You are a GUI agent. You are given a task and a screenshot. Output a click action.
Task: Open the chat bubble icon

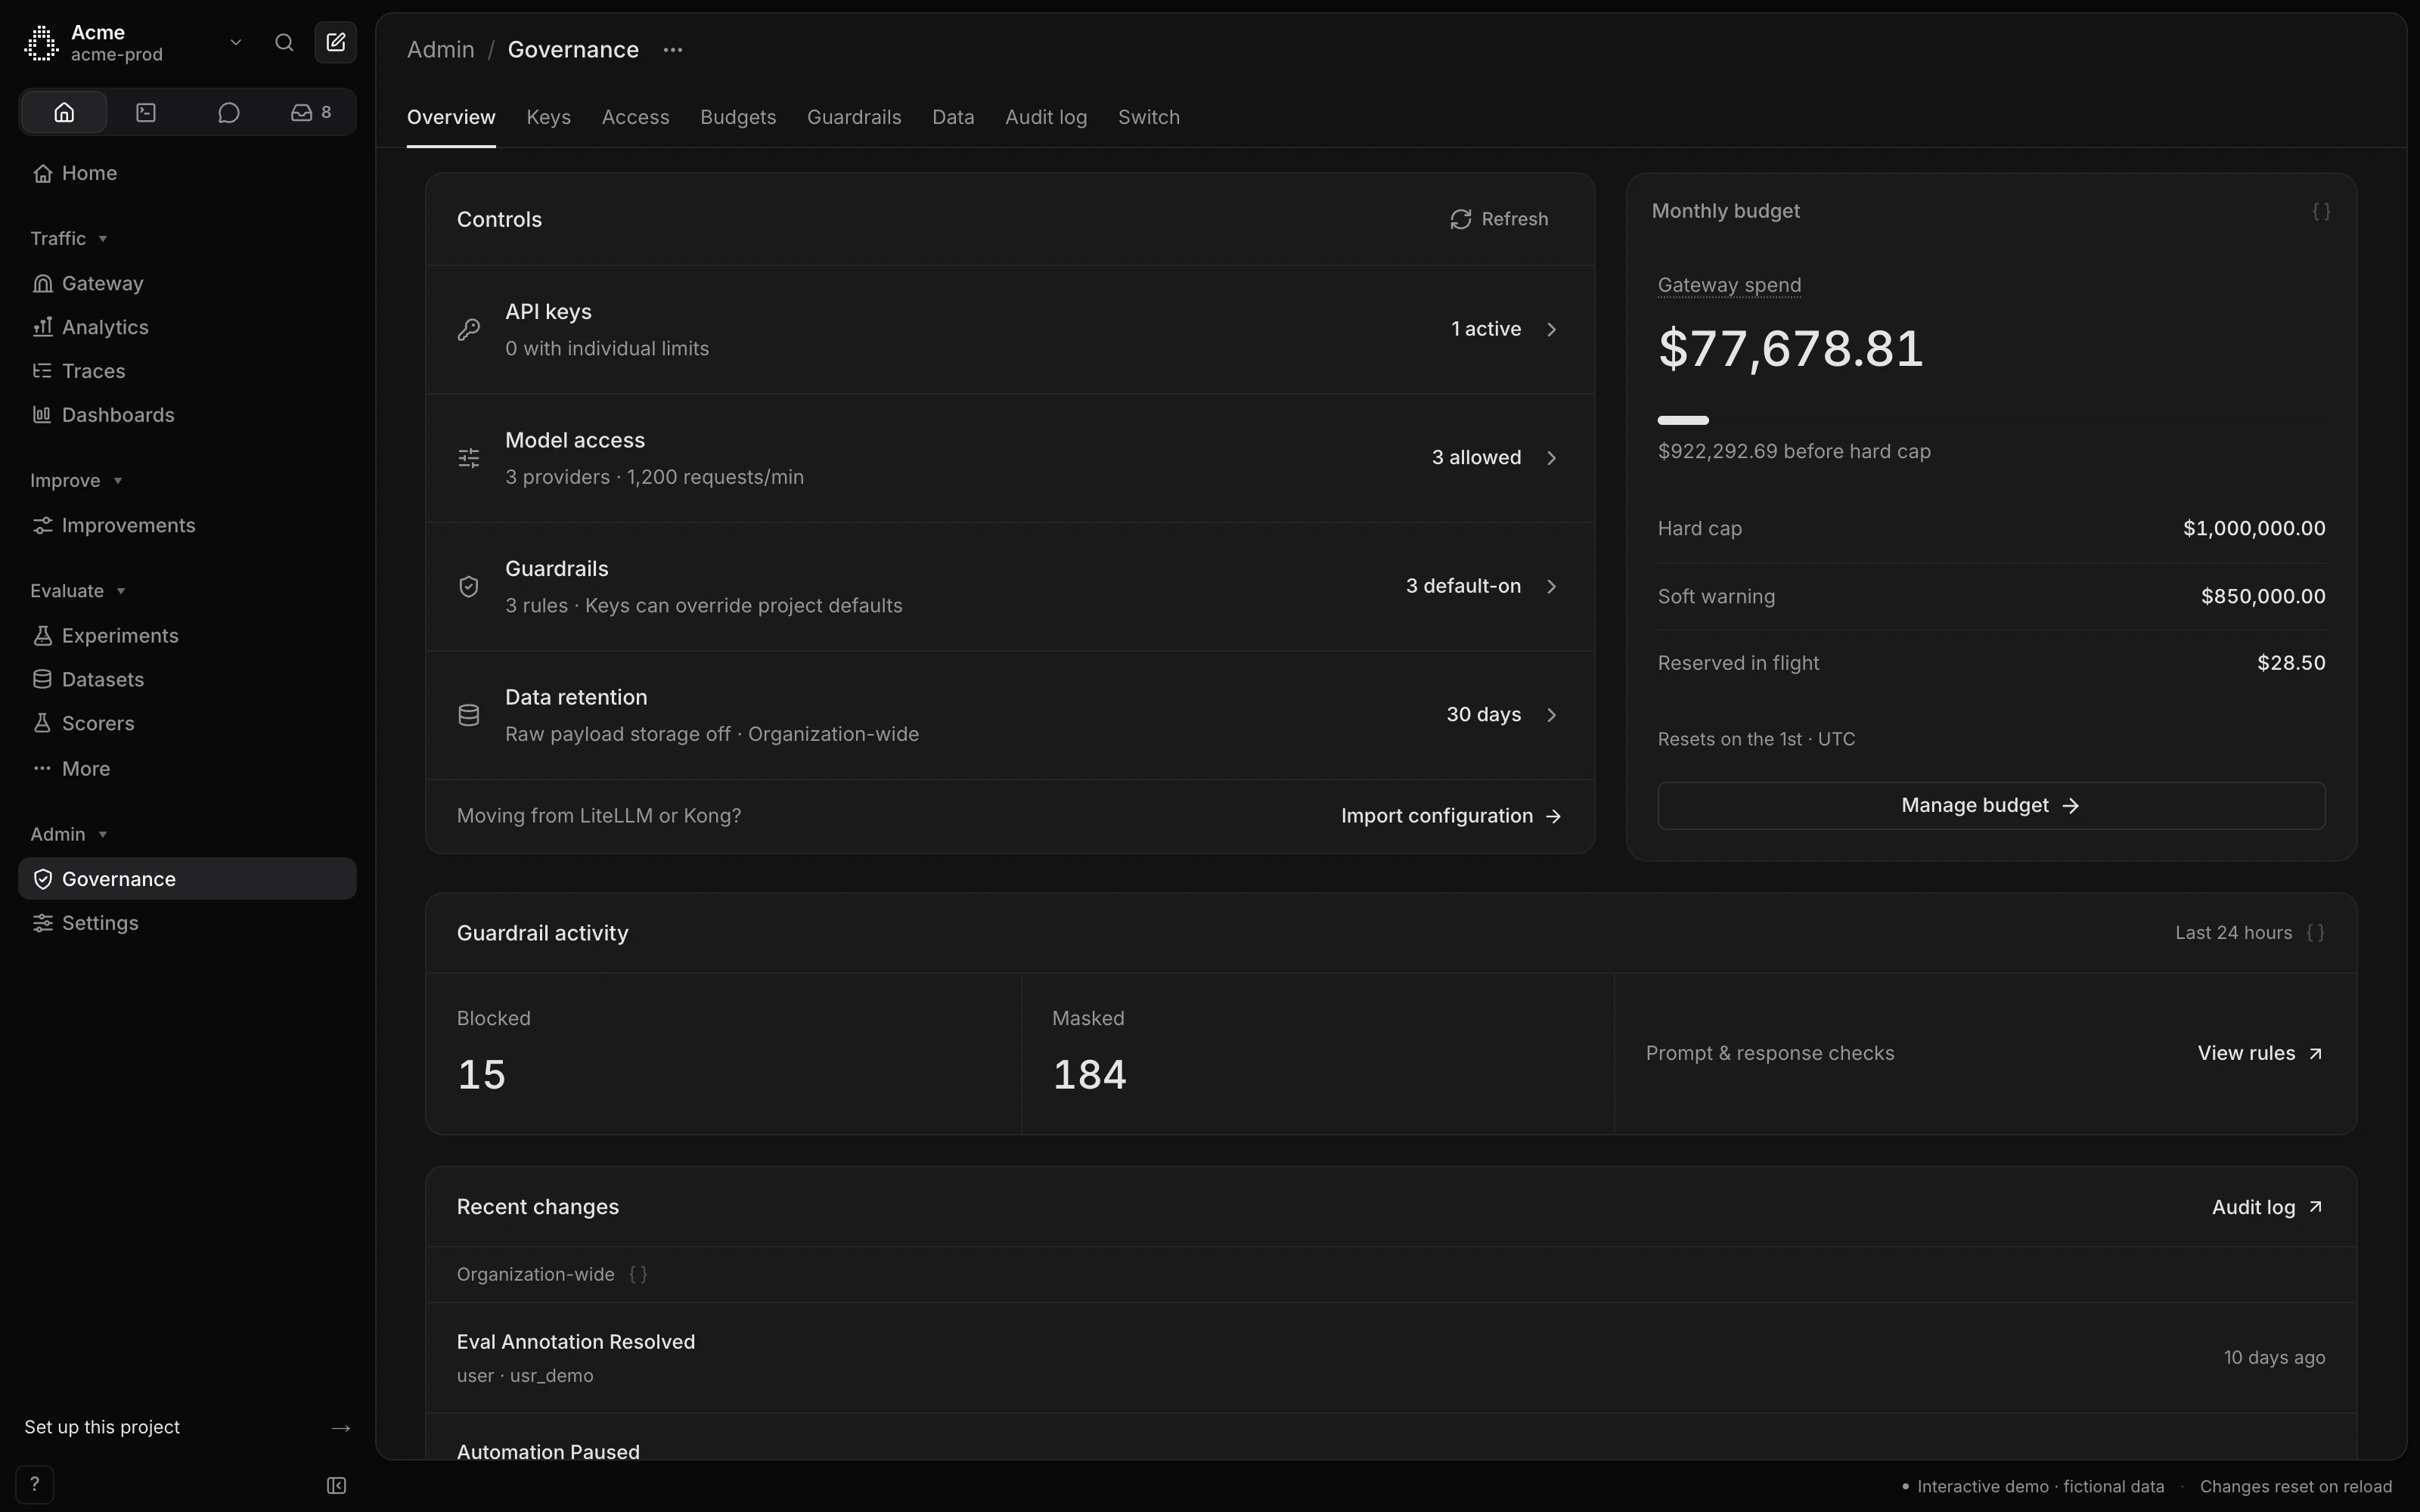[x=229, y=112]
